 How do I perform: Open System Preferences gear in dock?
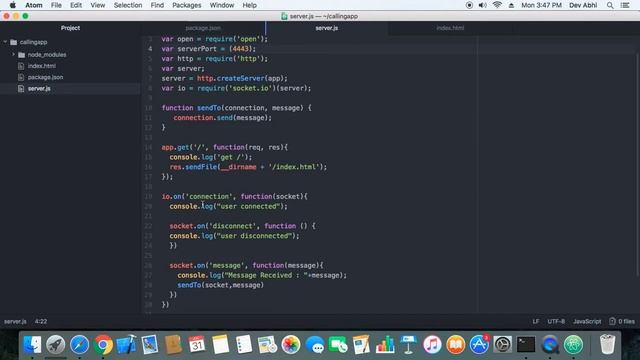(x=502, y=344)
